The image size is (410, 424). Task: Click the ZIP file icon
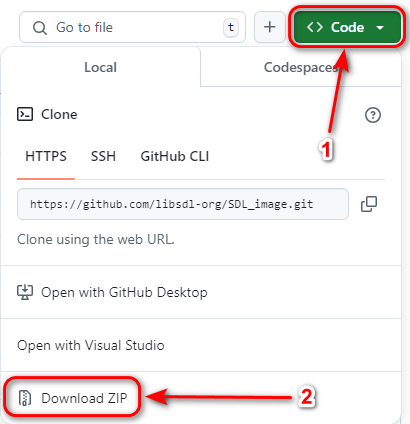point(25,398)
